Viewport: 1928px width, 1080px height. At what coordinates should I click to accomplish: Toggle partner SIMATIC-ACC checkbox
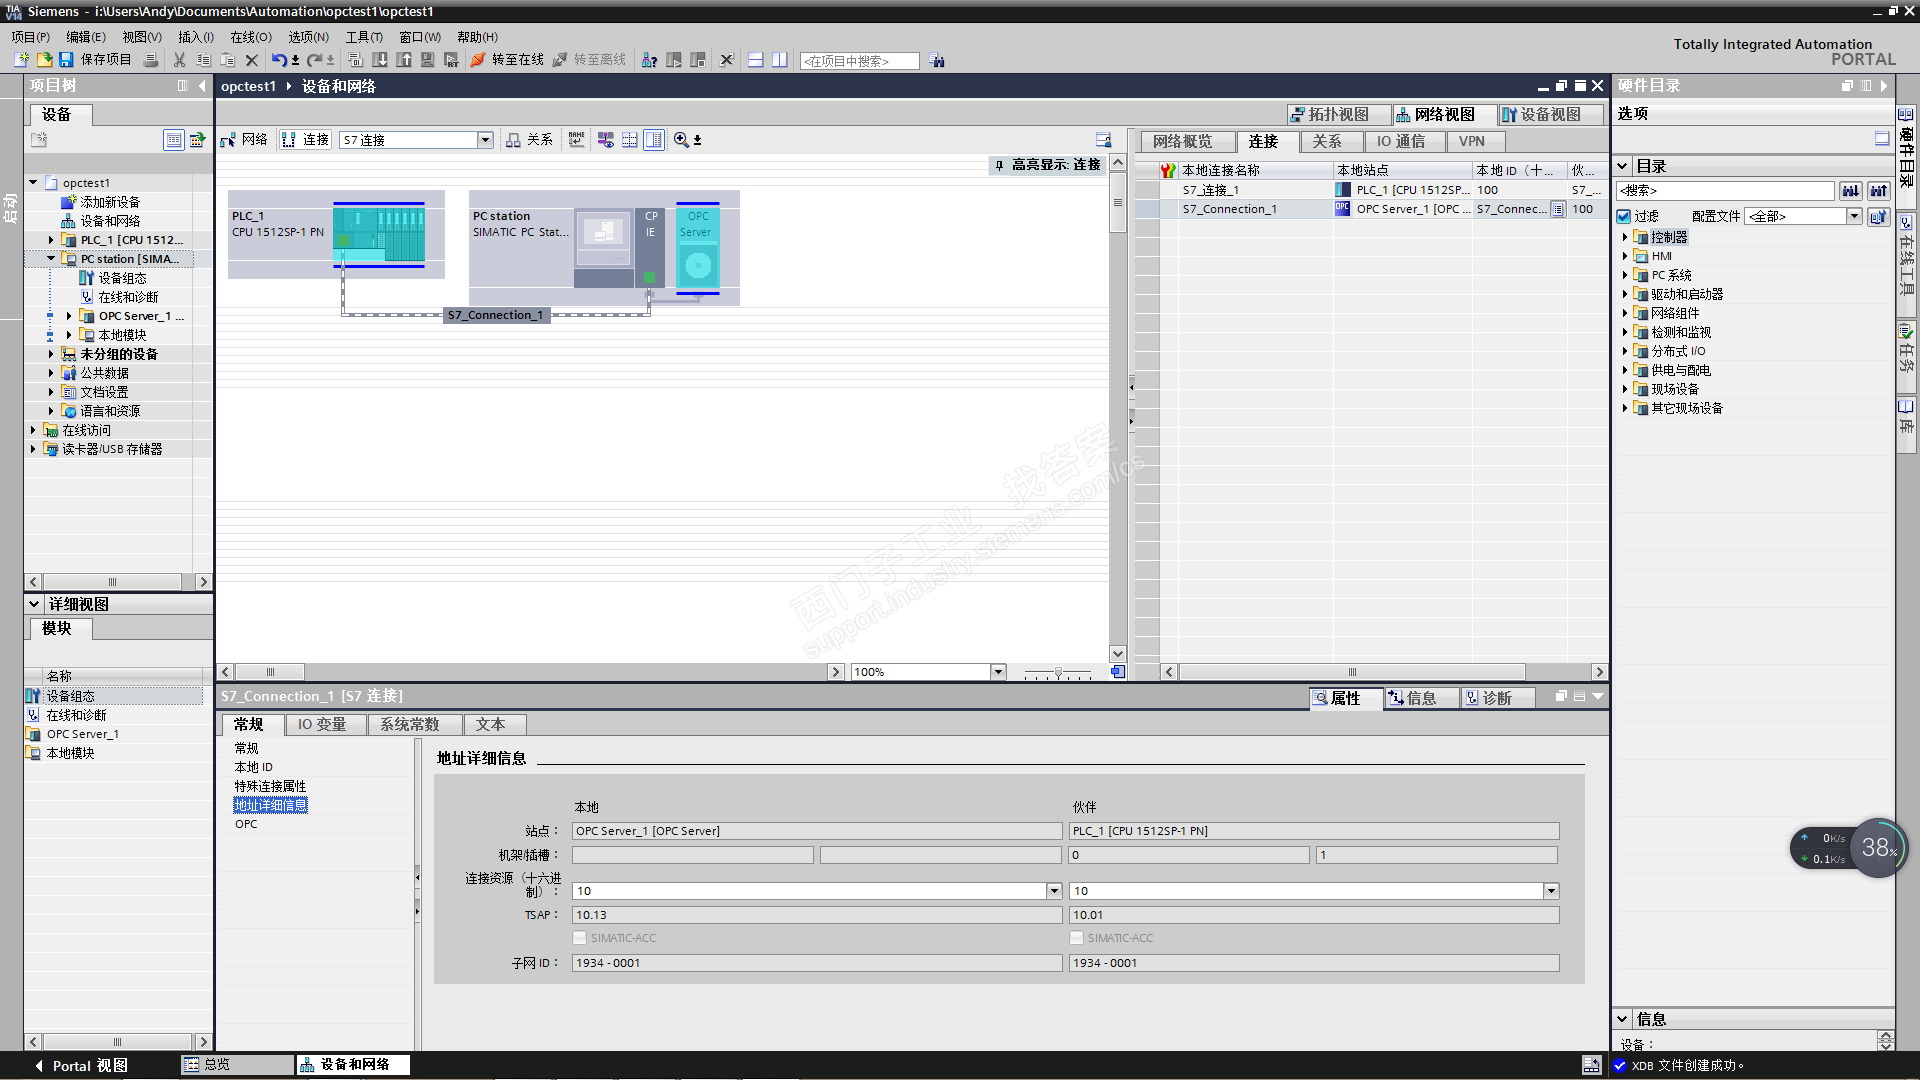tap(1076, 938)
